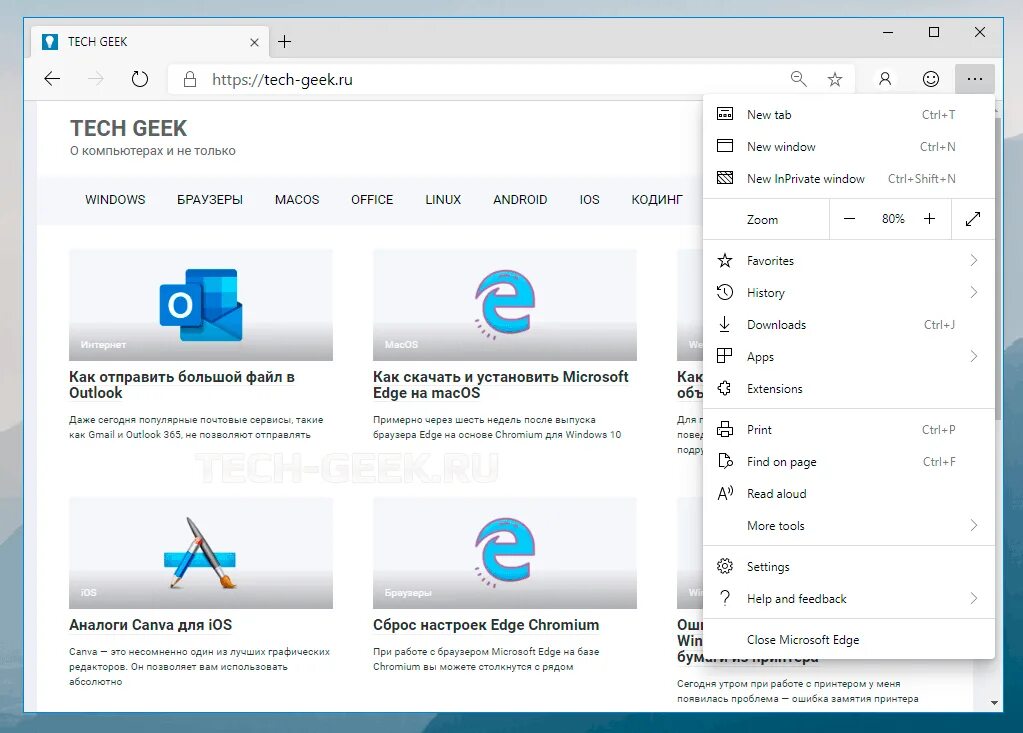Click the New InPrivate window icon
Screen dimensions: 1023x733
click(x=725, y=177)
